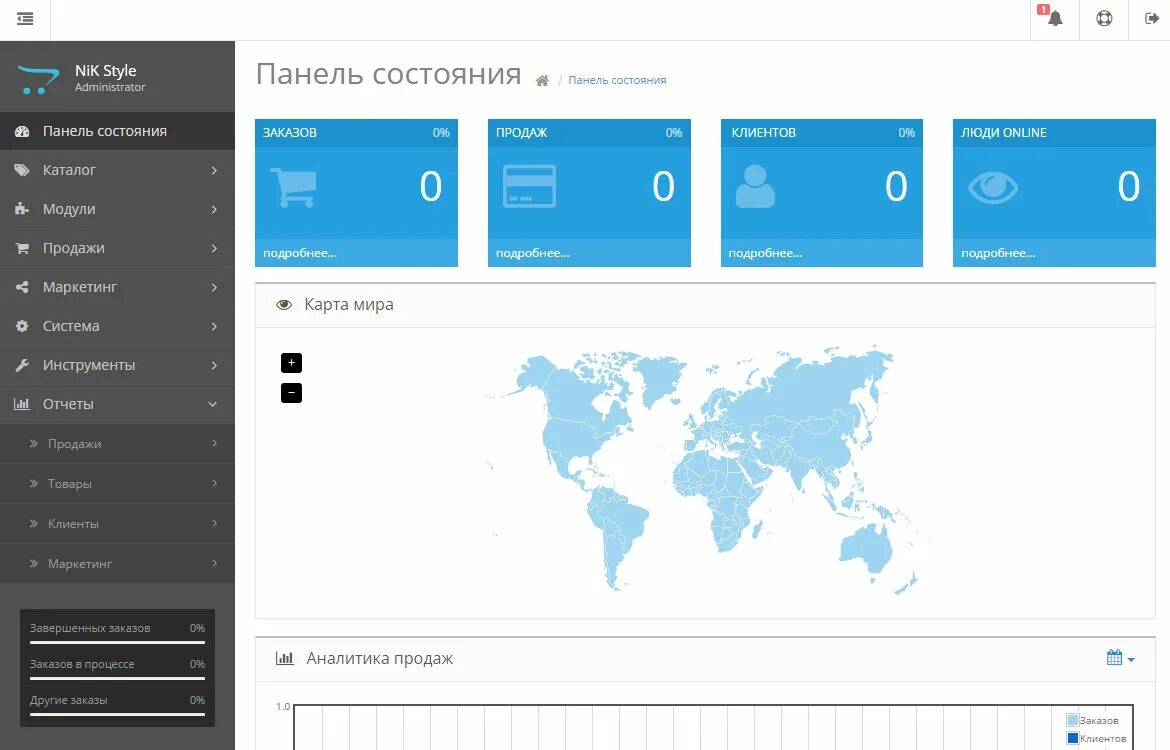1170x750 pixels.
Task: Click the light blue Заказов legend swatch
Action: 1073,720
